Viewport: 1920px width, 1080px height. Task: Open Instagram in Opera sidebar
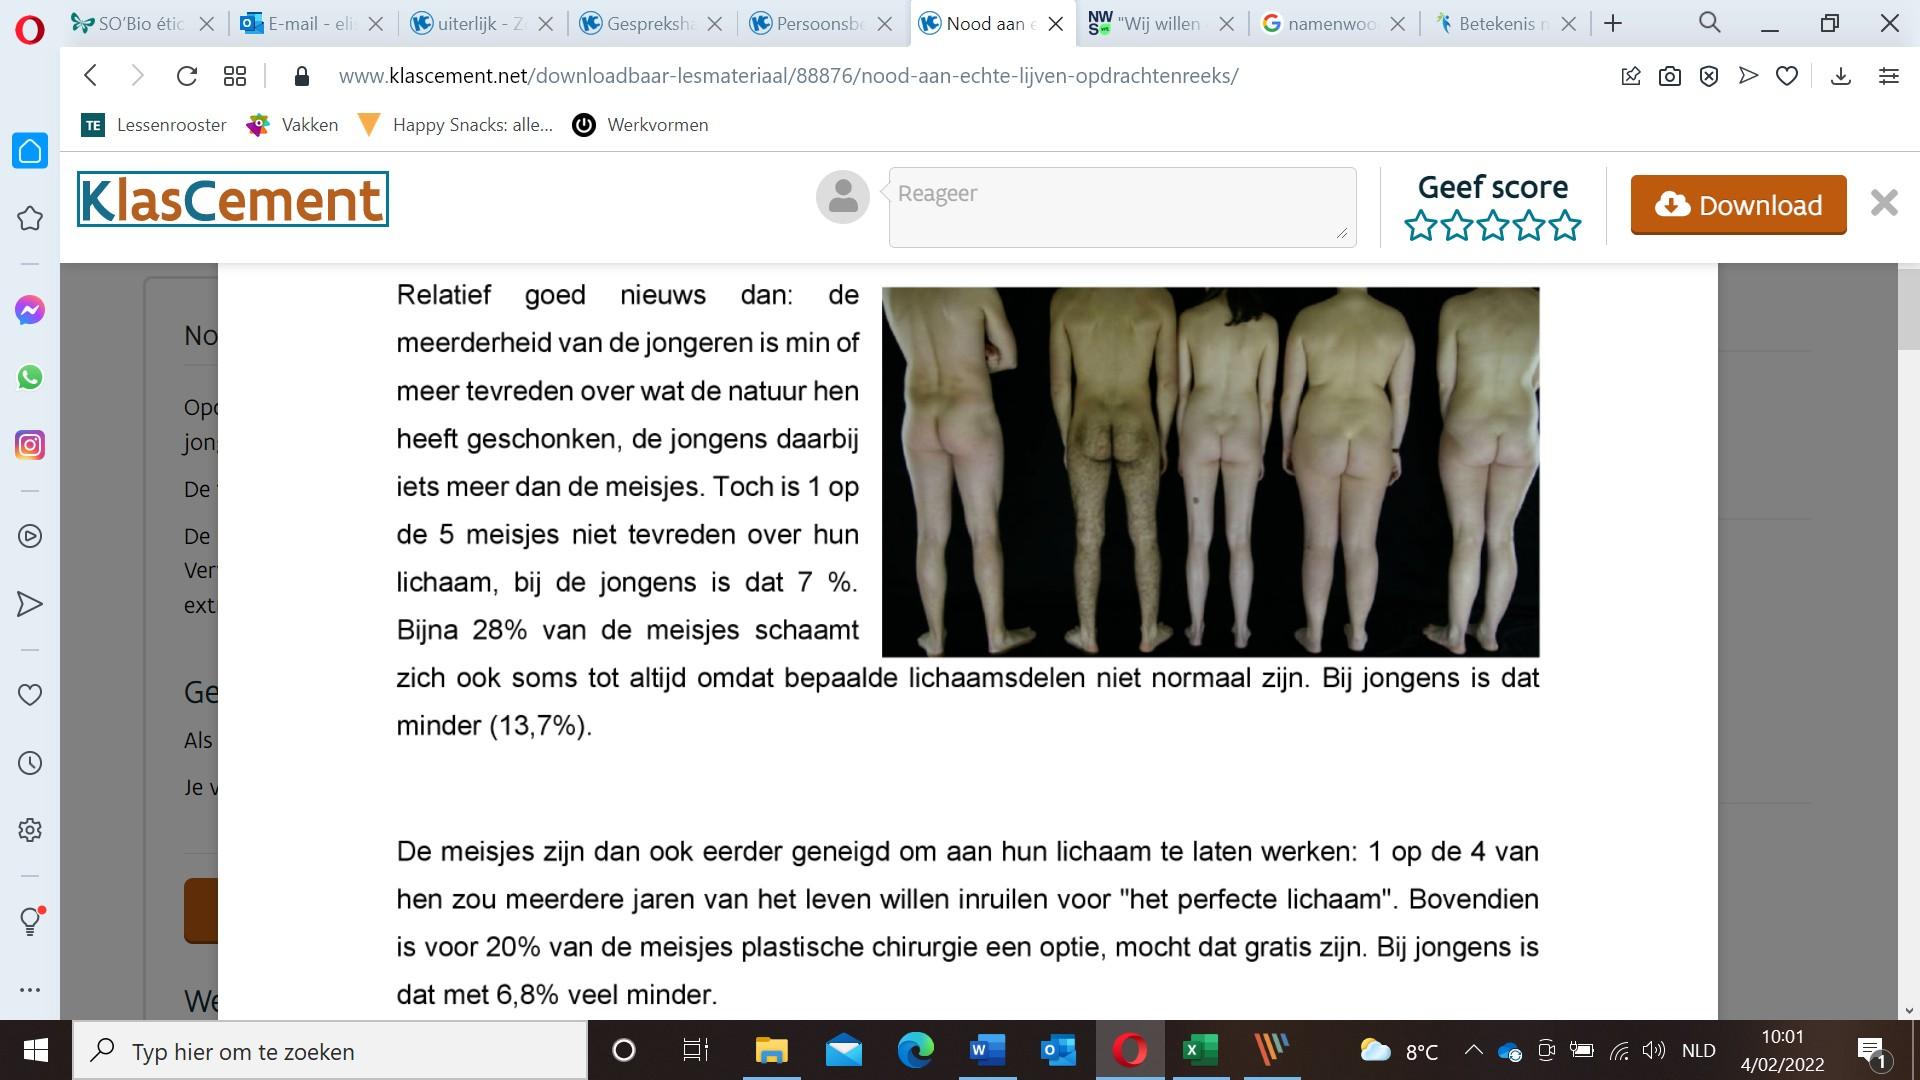pos(30,445)
